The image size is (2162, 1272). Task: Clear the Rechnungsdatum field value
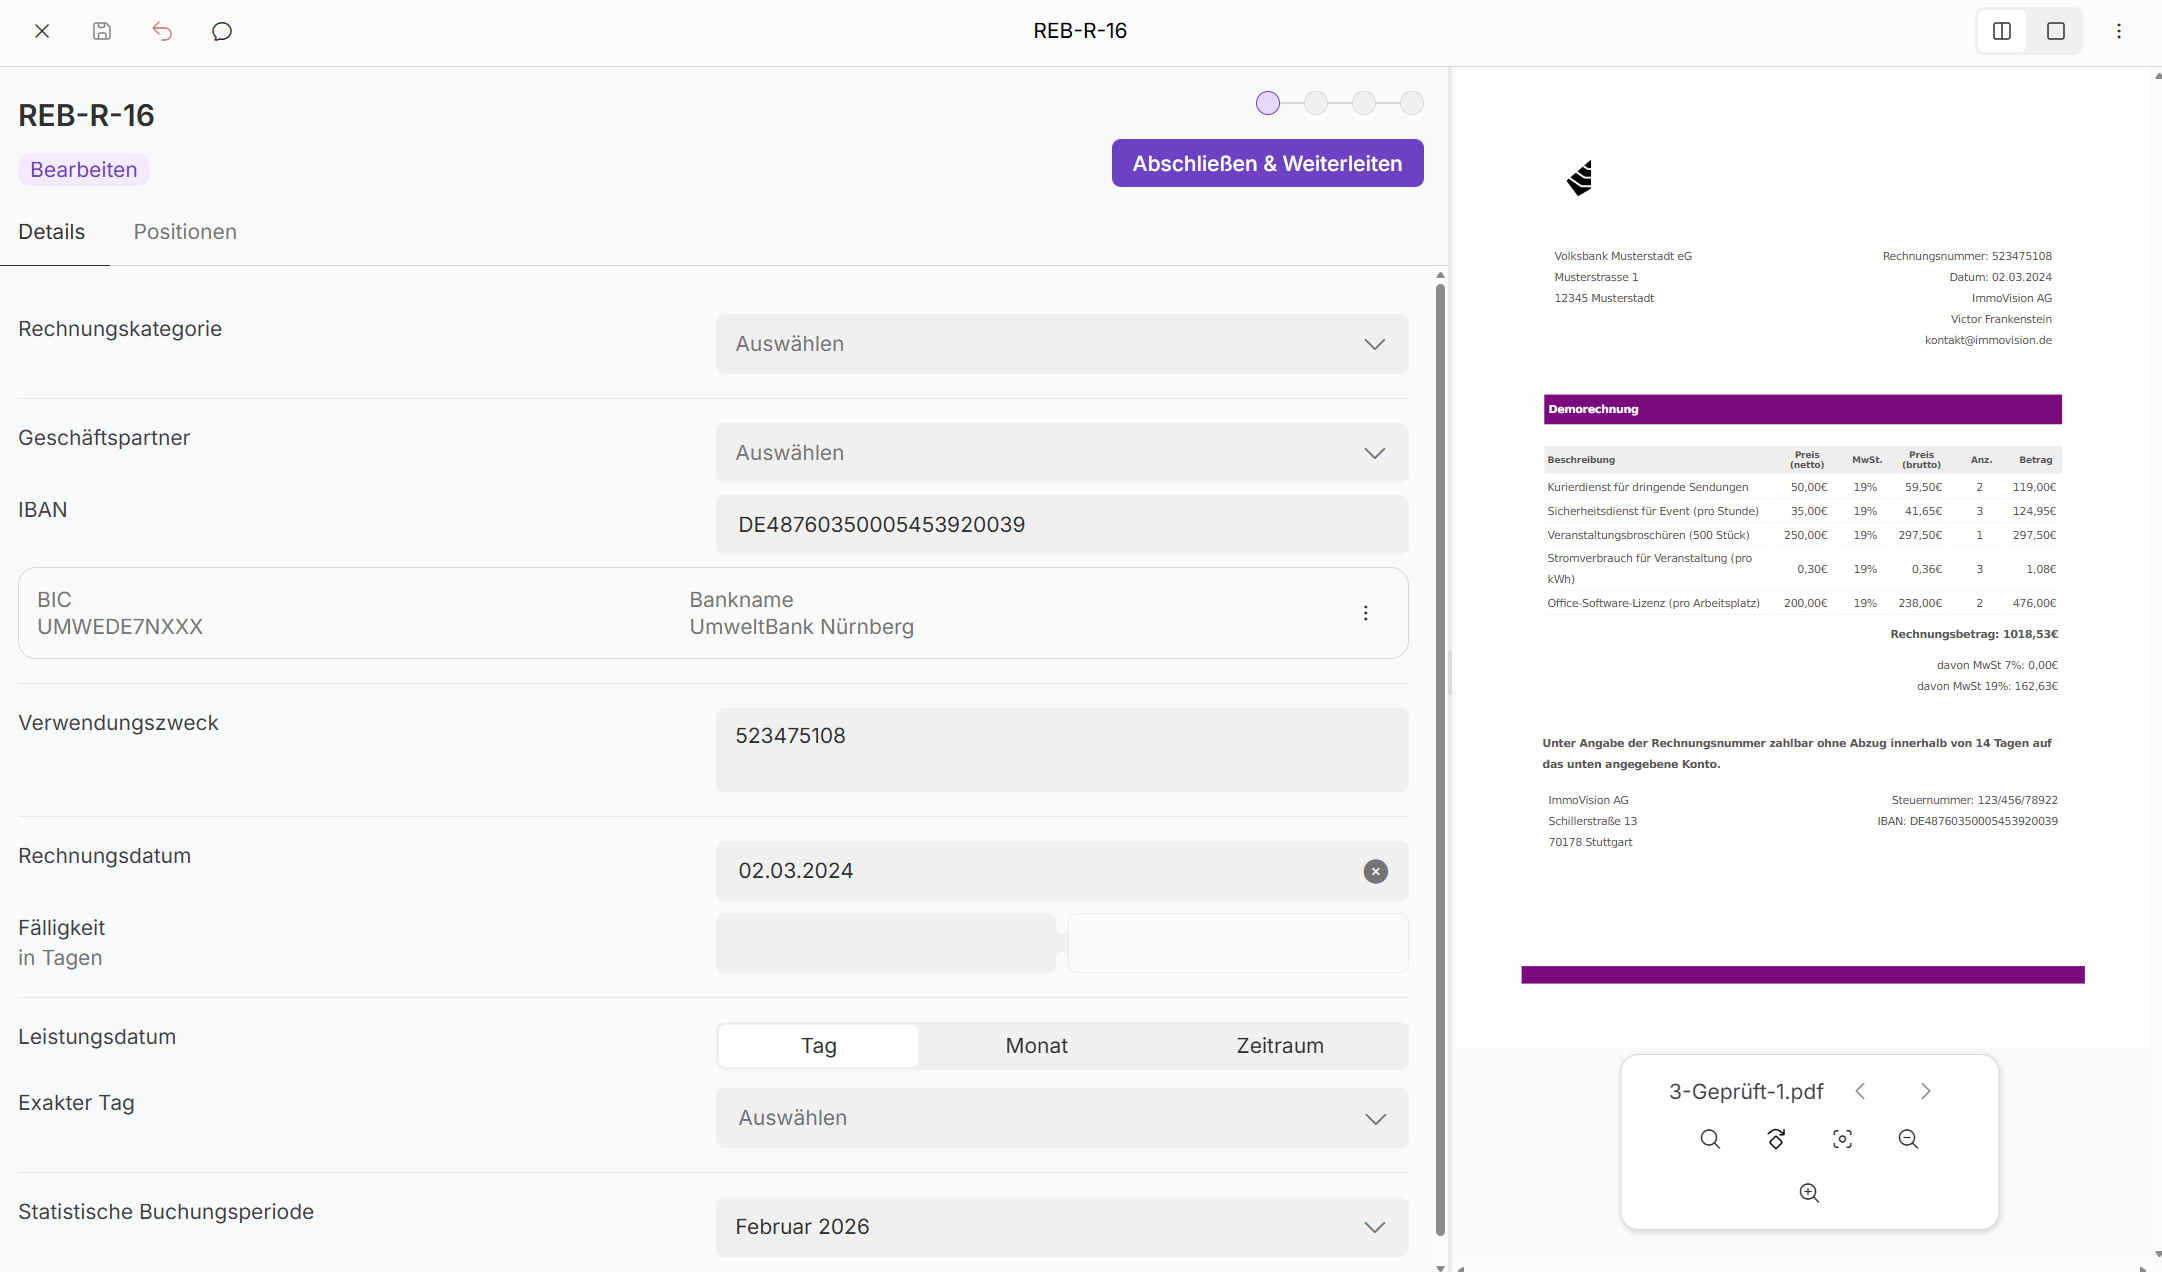[1375, 871]
